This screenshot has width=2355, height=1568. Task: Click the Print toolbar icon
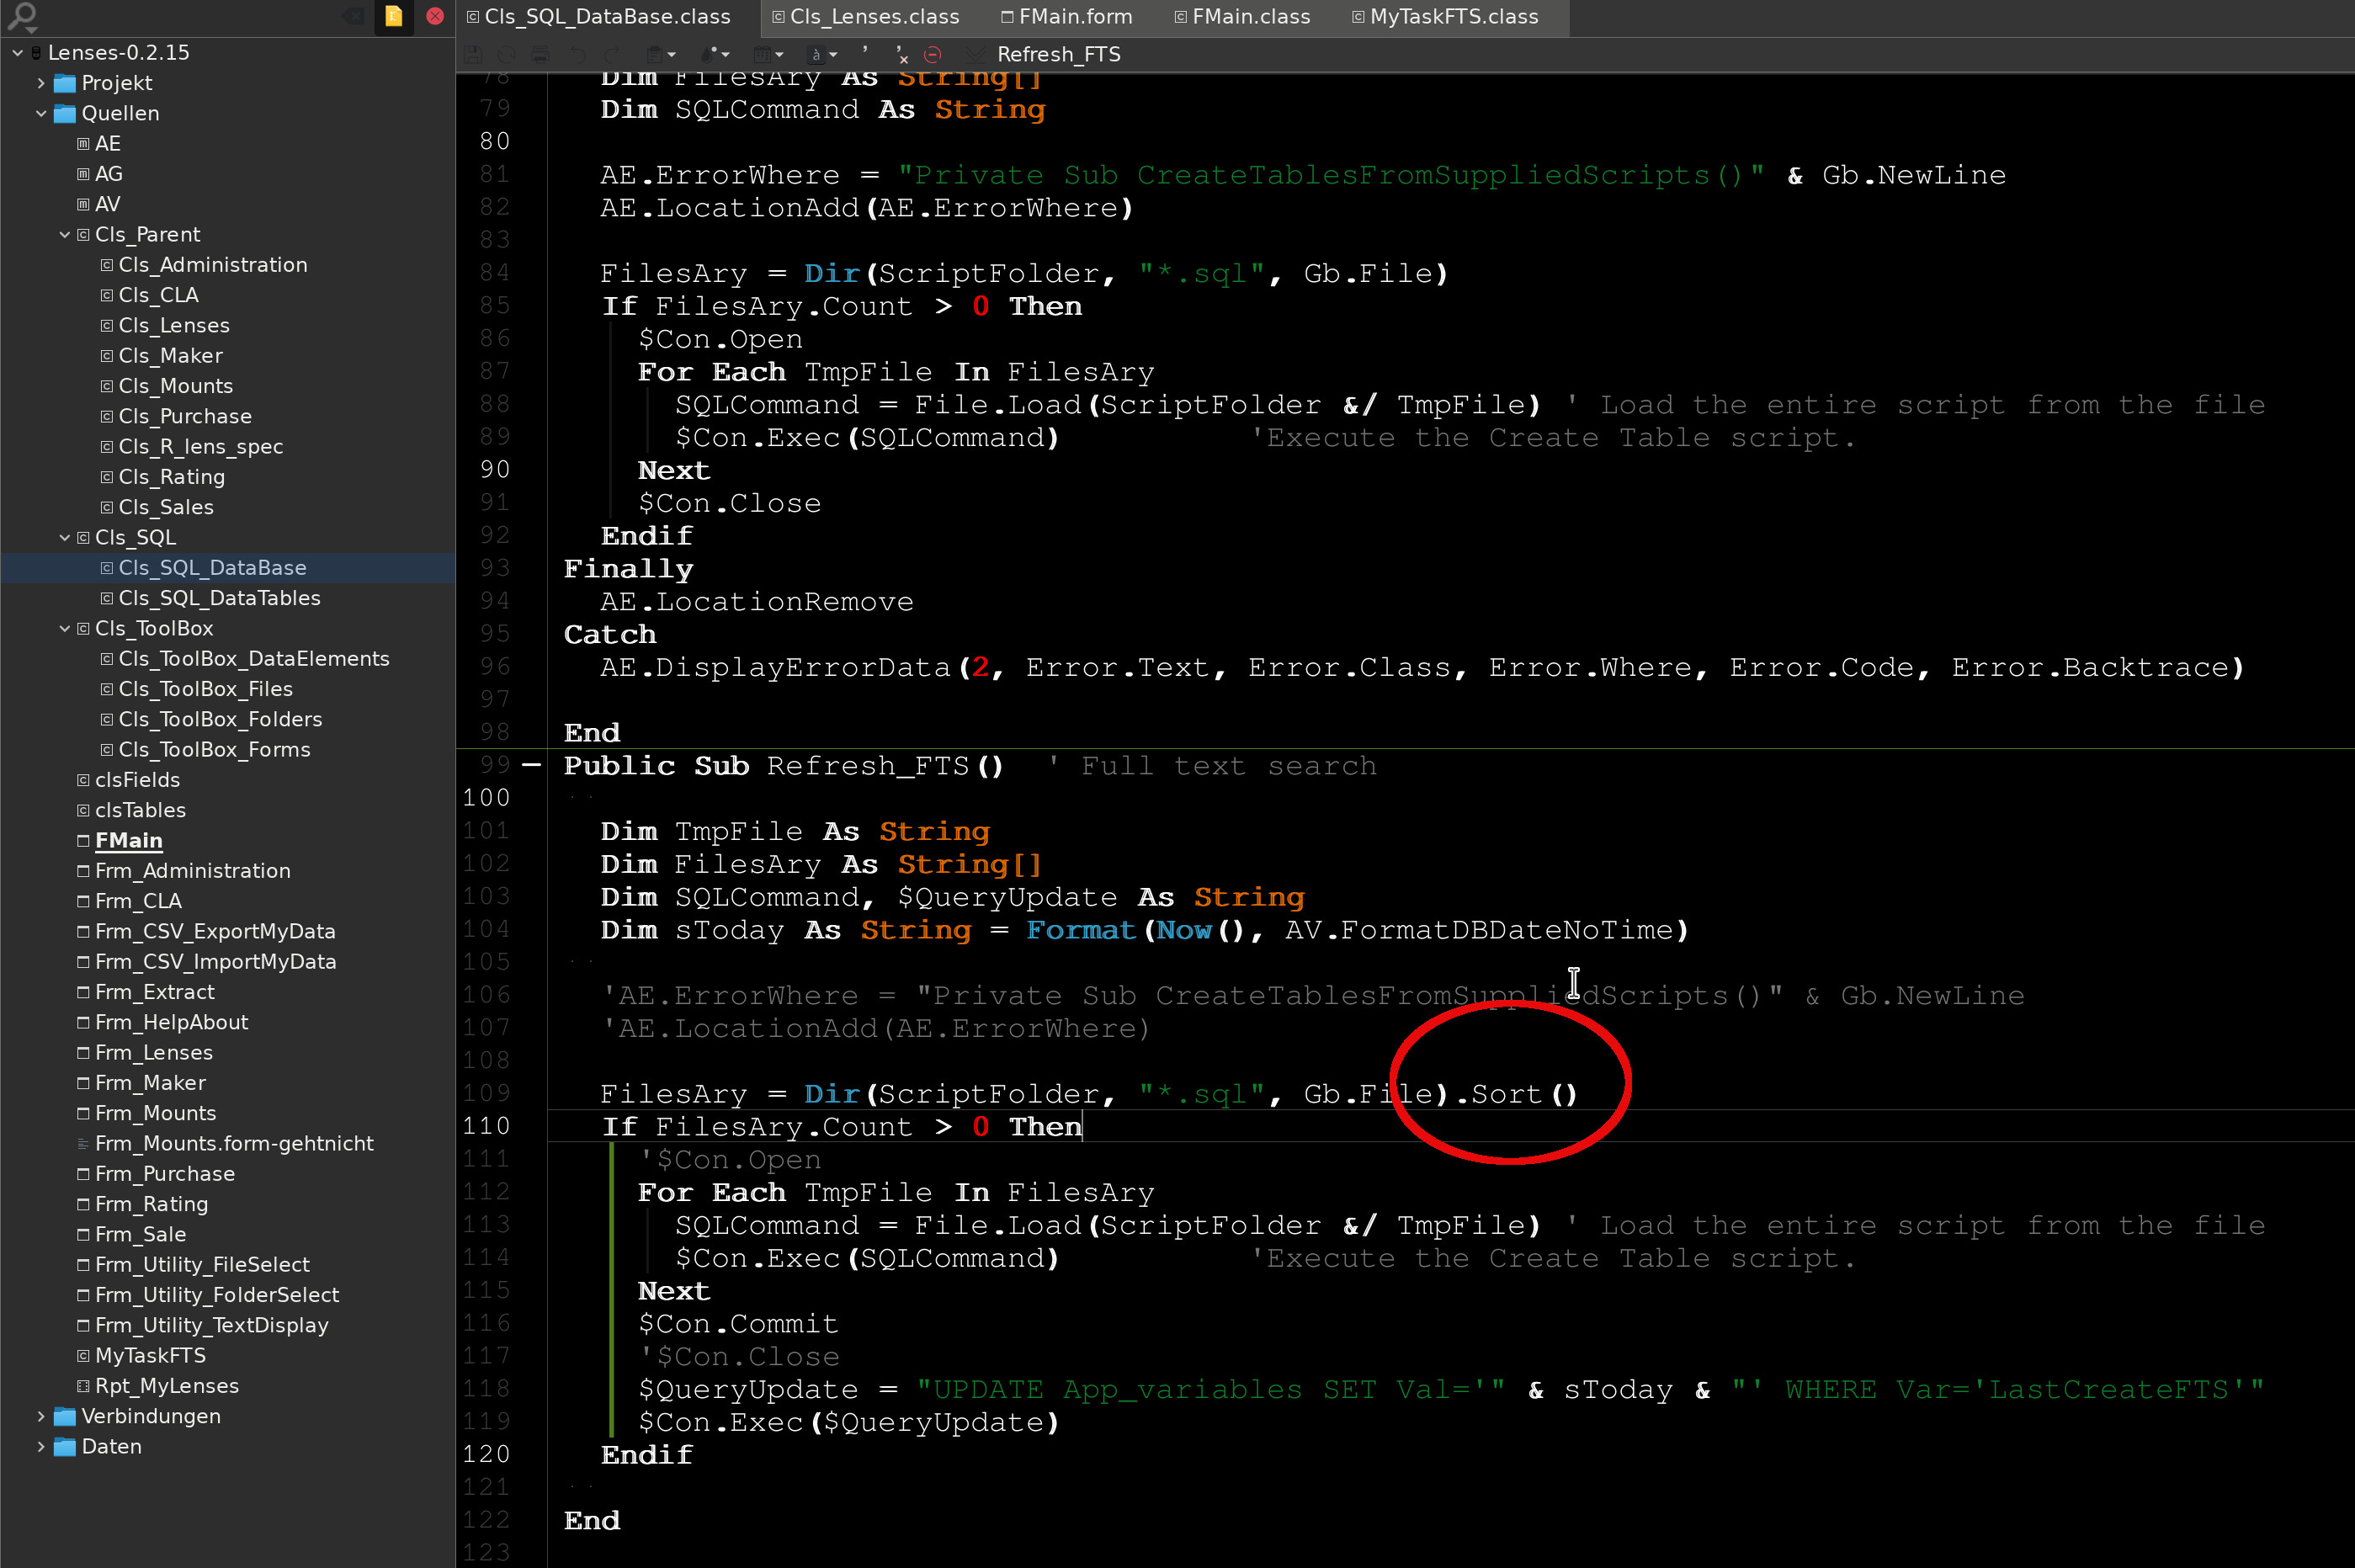[x=540, y=54]
